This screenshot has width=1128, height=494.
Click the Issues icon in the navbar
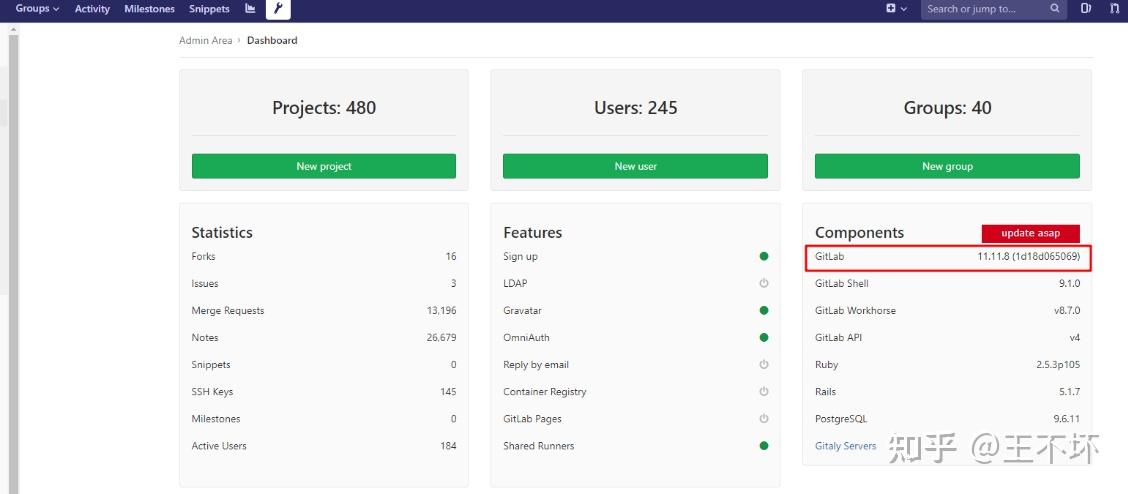point(1086,9)
